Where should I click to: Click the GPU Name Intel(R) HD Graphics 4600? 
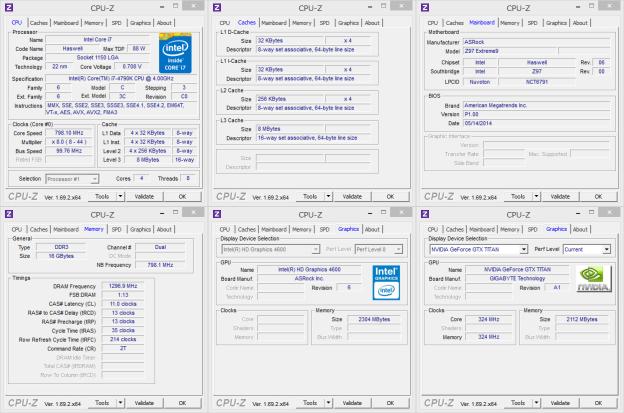309,269
